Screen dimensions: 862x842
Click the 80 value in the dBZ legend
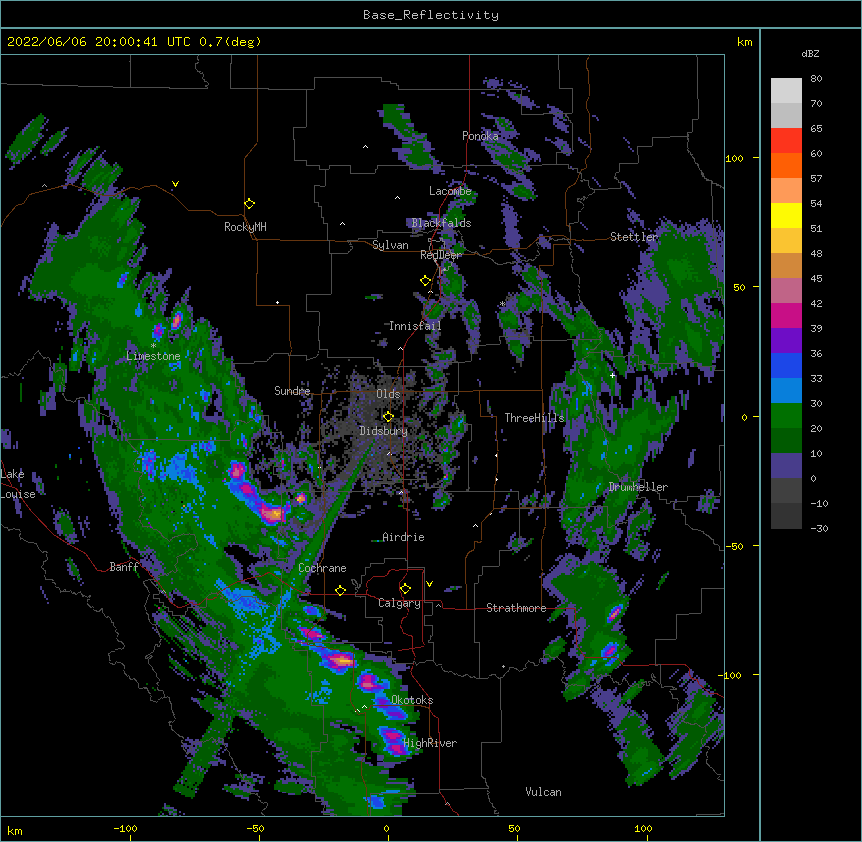(x=816, y=79)
